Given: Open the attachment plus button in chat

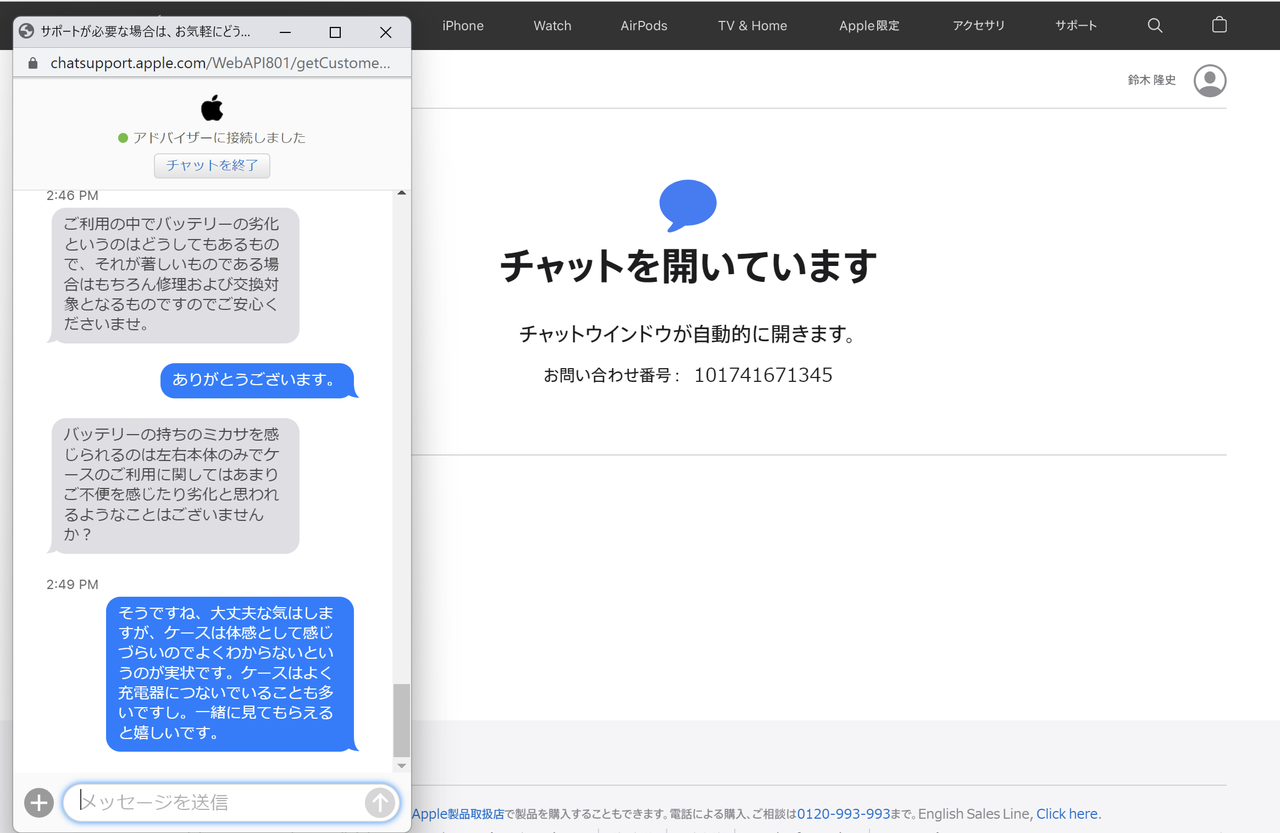Looking at the screenshot, I should (x=38, y=802).
